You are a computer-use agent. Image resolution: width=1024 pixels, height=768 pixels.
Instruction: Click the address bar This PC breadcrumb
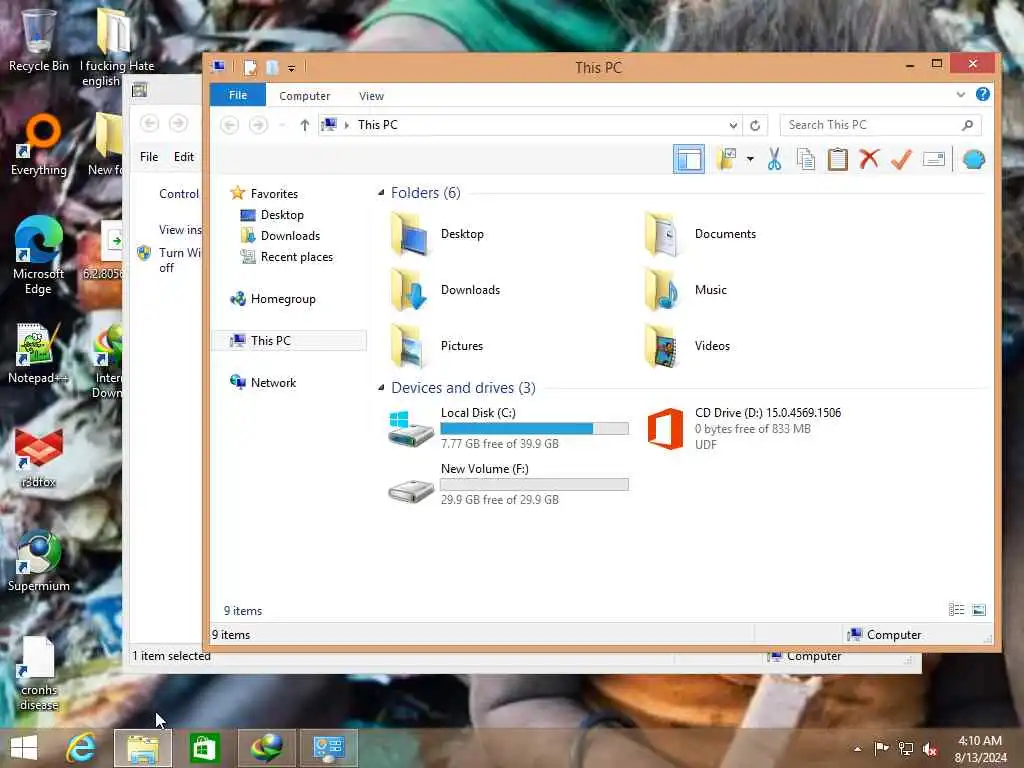[377, 125]
